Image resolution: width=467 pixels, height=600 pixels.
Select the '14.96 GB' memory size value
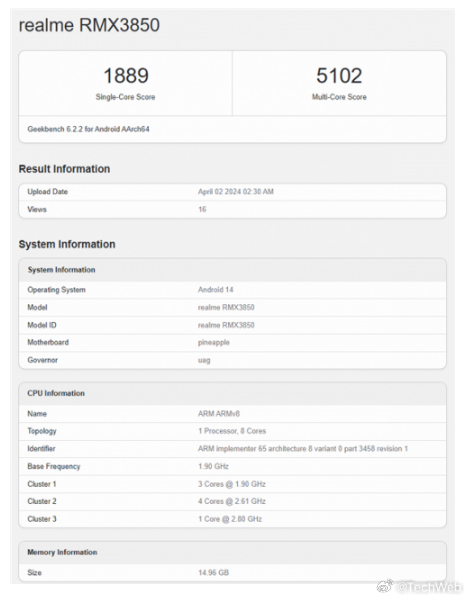[x=213, y=572]
